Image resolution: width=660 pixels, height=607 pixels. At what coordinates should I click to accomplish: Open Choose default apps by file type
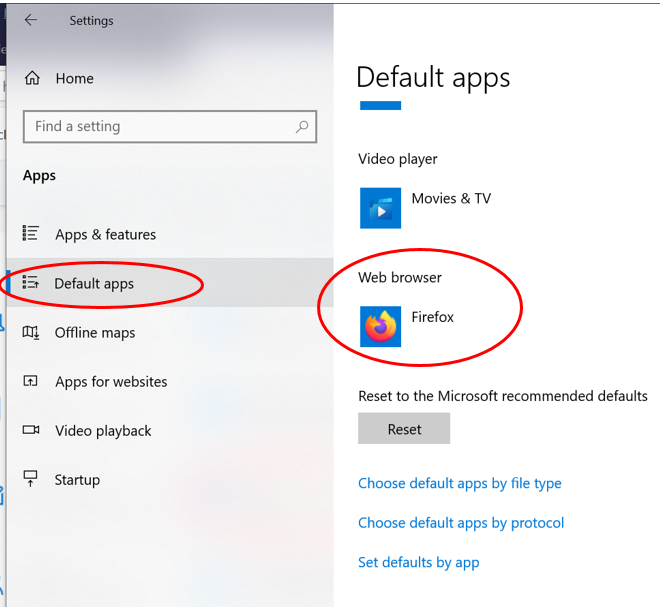[460, 483]
